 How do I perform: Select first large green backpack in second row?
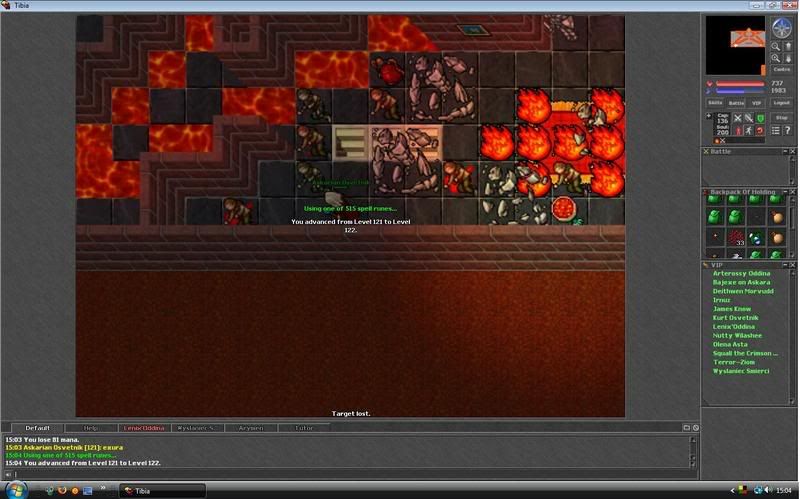tap(714, 217)
